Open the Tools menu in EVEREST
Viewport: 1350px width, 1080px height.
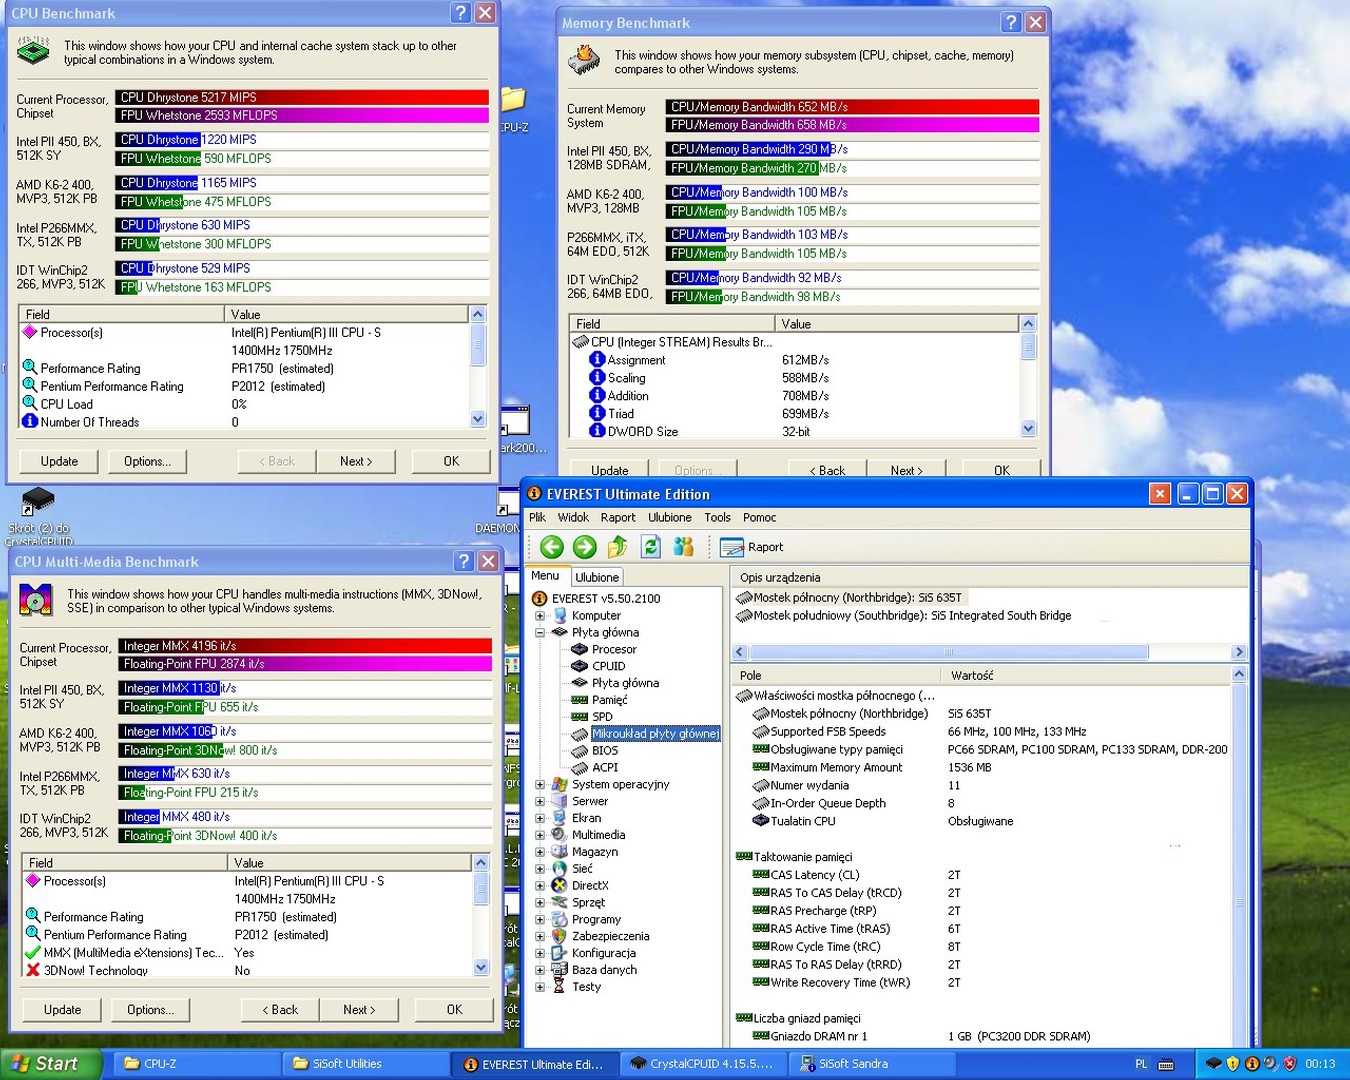[717, 517]
